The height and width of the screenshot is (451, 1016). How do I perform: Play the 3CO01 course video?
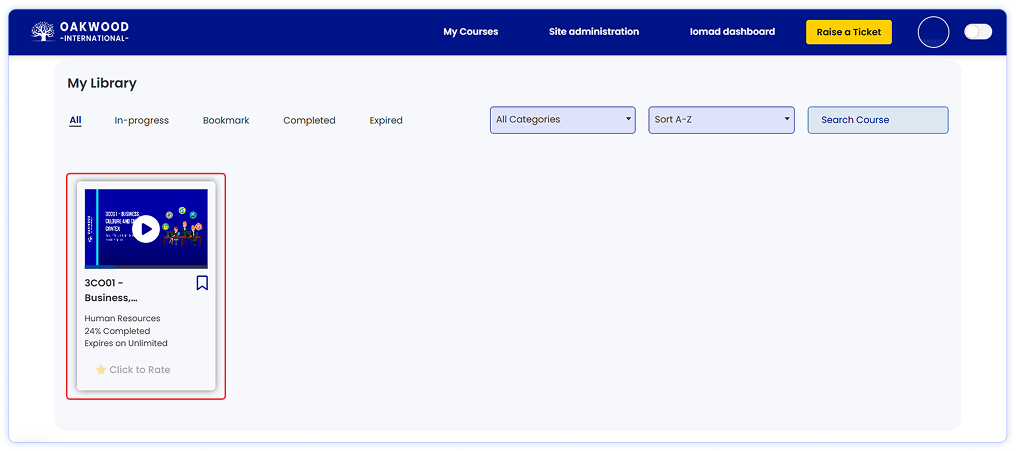pyautogui.click(x=146, y=229)
